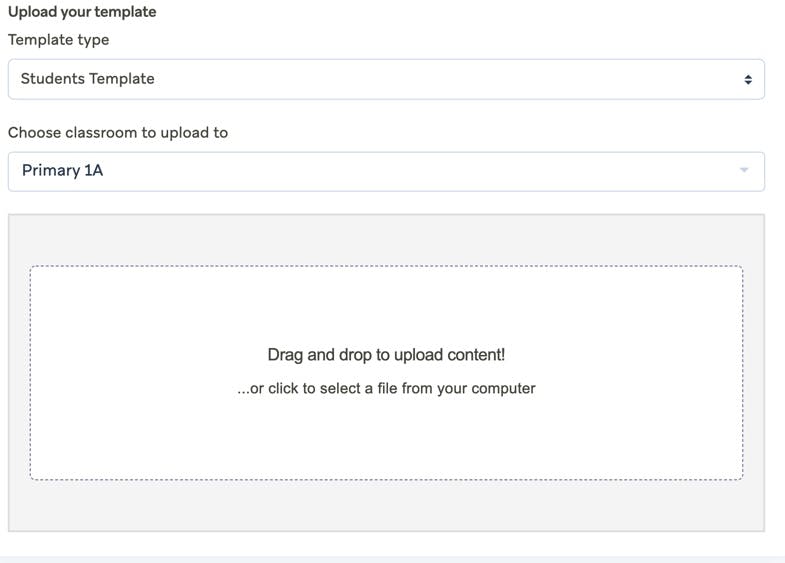This screenshot has height=563, width=785.
Task: Select the "Students Template" value text
Action: (88, 79)
